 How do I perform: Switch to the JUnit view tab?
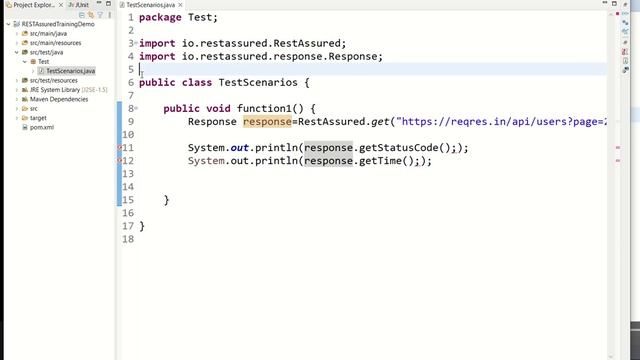point(78,5)
